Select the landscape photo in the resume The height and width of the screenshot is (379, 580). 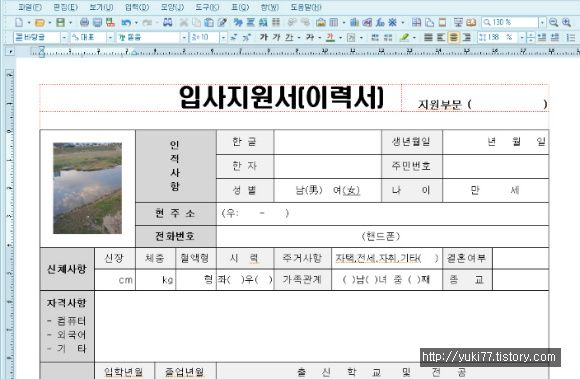87,188
